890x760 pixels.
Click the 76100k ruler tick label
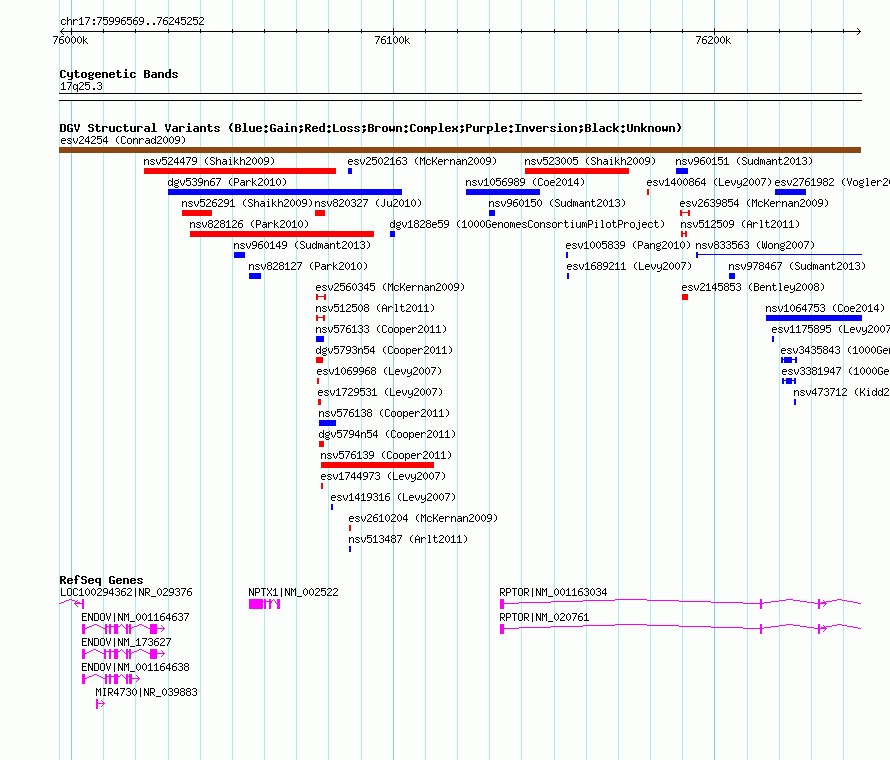coord(392,40)
